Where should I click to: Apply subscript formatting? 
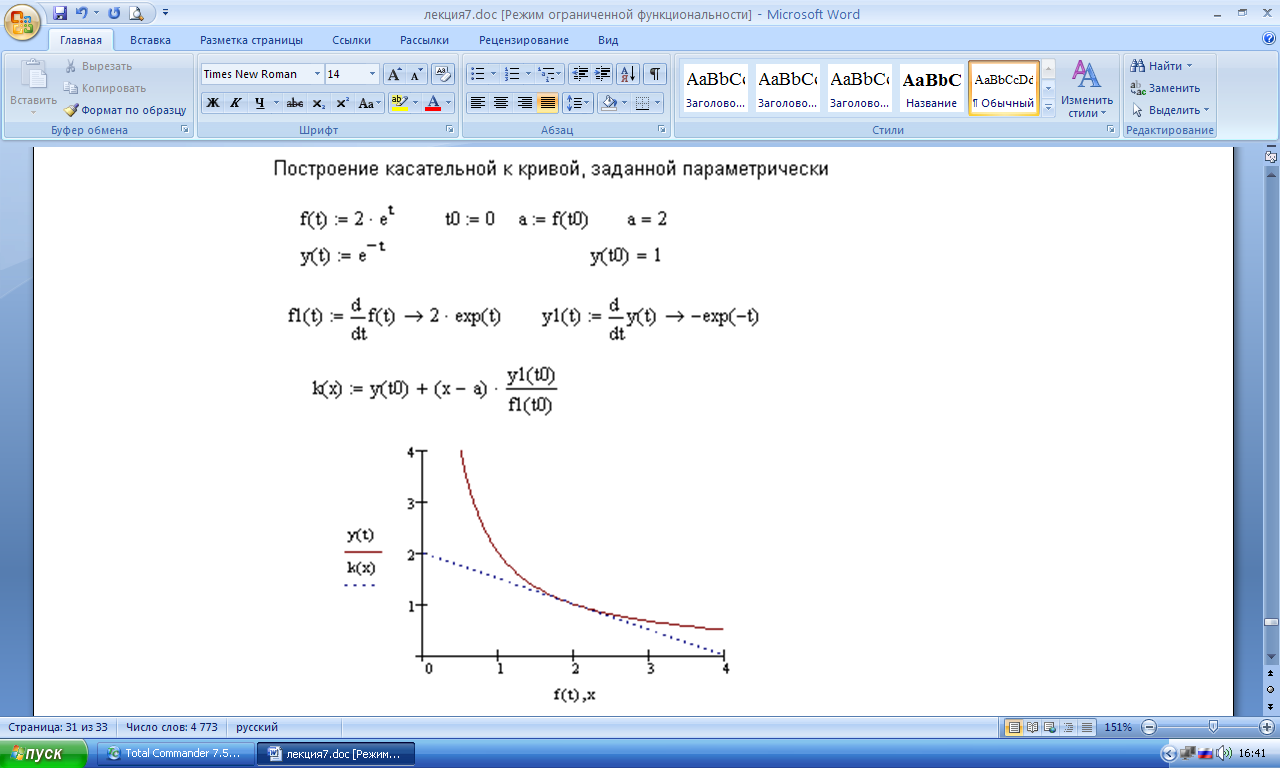(x=319, y=103)
